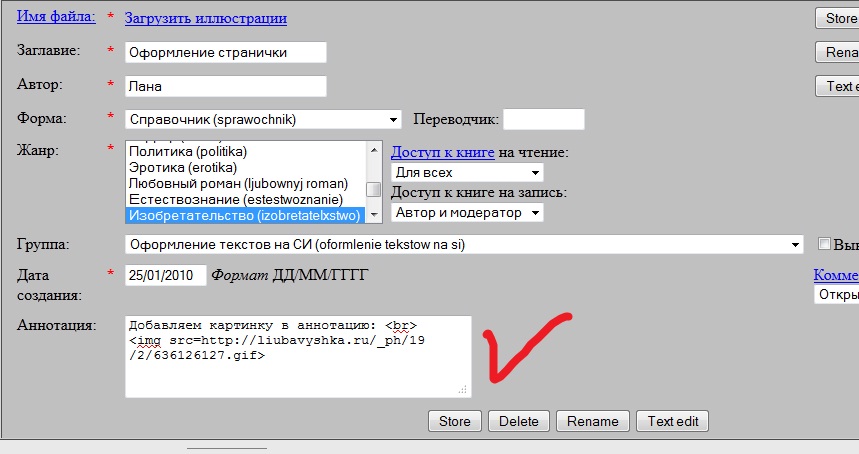Open the Форма dropdown showing Справочник
The image size is (859, 454).
click(x=263, y=120)
